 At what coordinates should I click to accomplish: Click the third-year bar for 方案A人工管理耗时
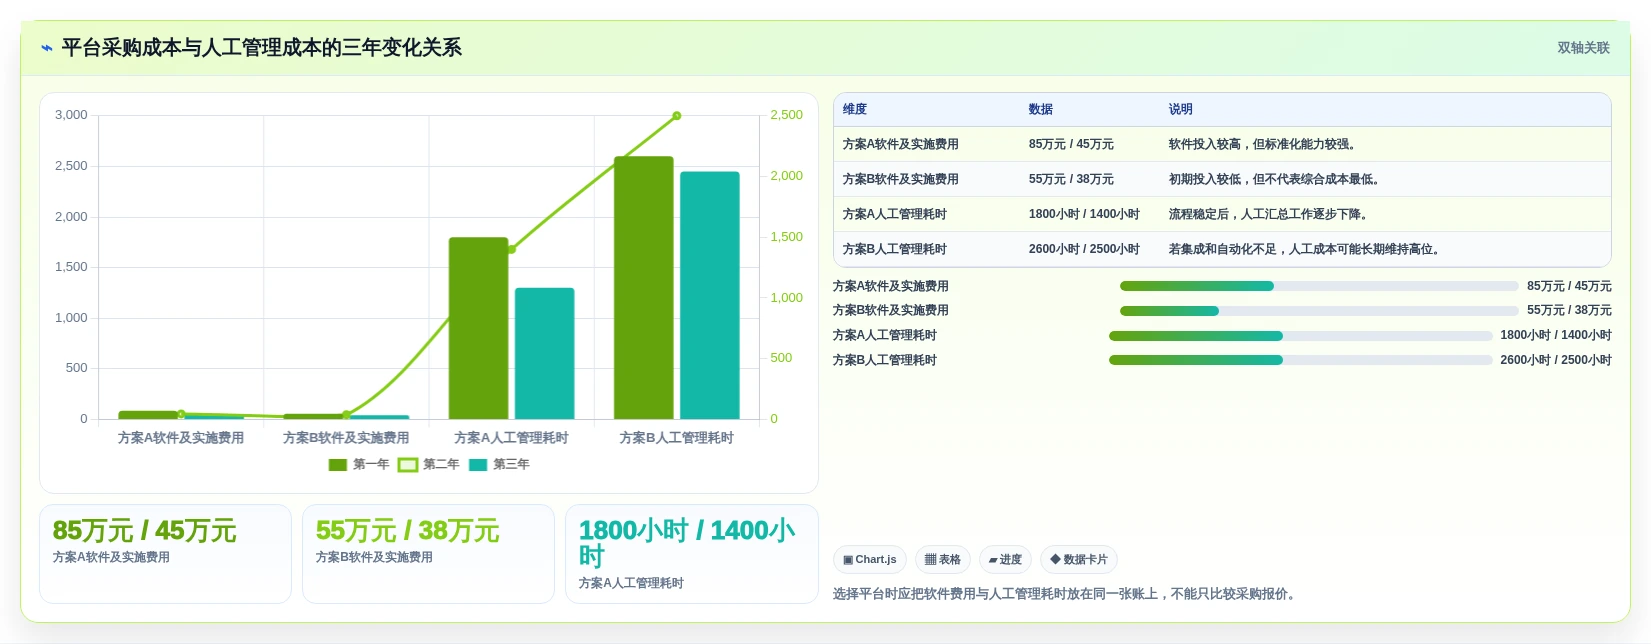544,353
